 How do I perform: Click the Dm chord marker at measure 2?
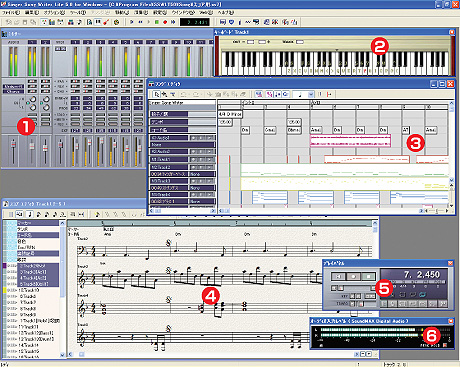click(x=245, y=130)
